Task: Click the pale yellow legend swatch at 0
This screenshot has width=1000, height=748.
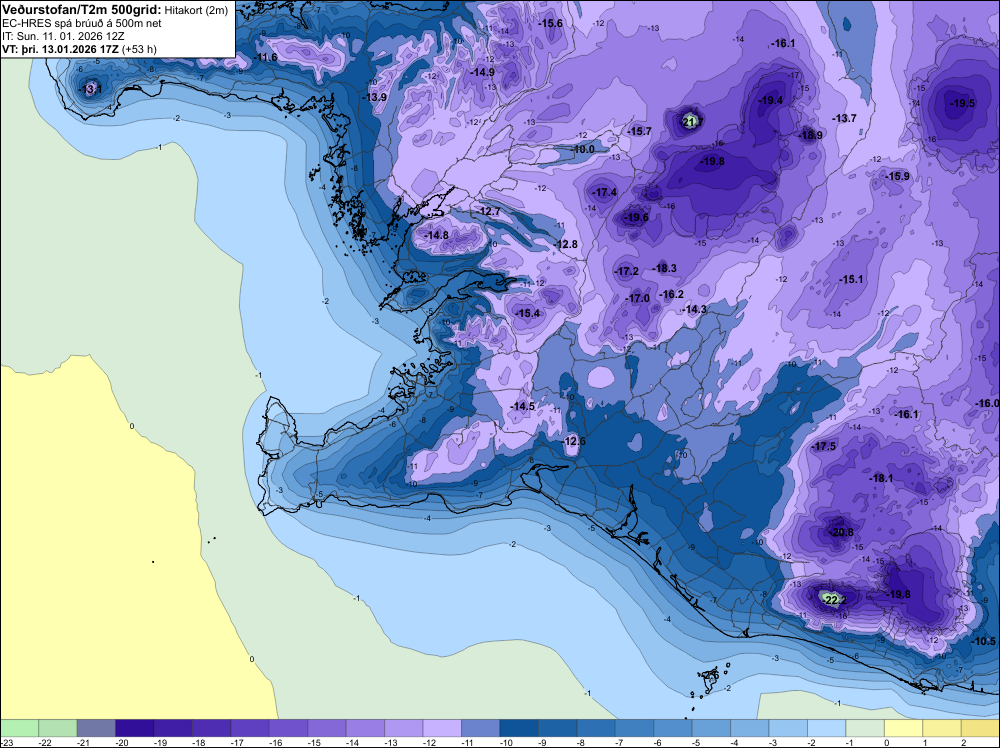Action: (x=903, y=728)
